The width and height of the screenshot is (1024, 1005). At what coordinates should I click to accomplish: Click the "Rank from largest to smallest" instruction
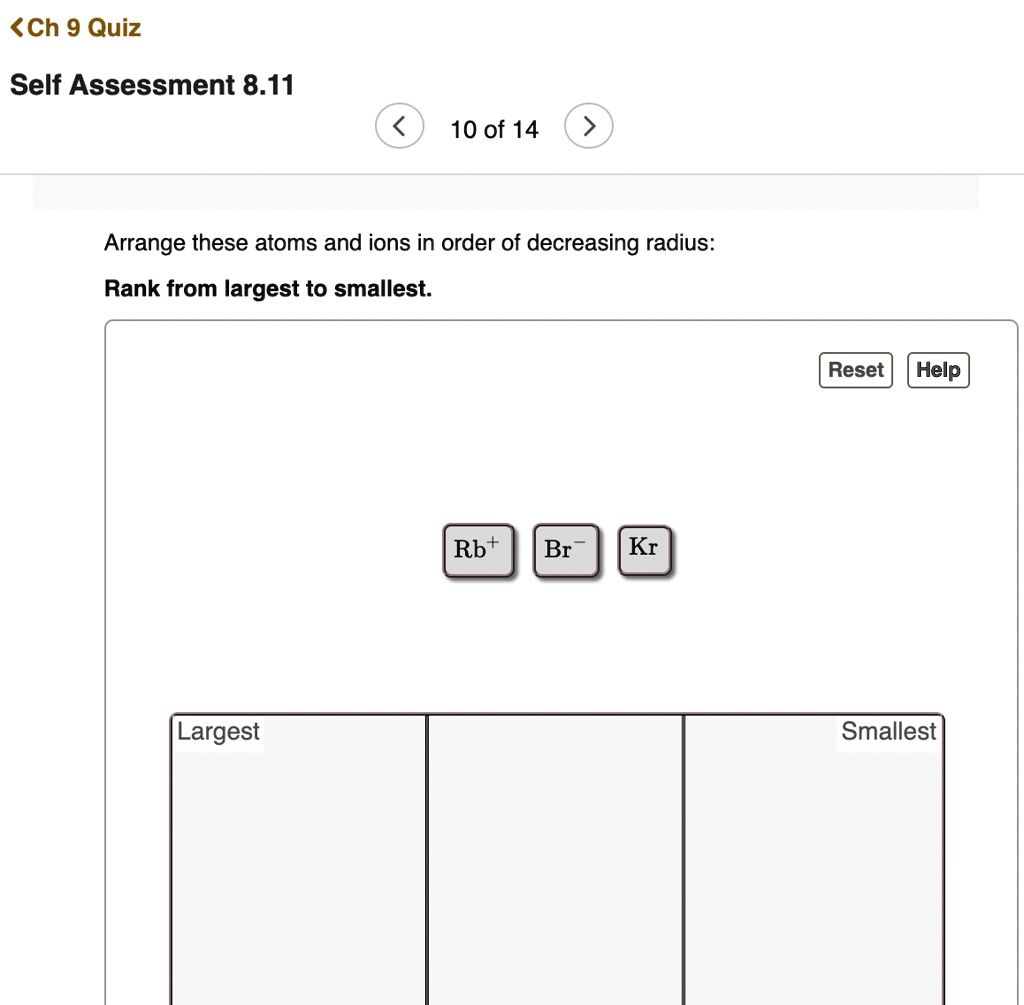pos(268,289)
